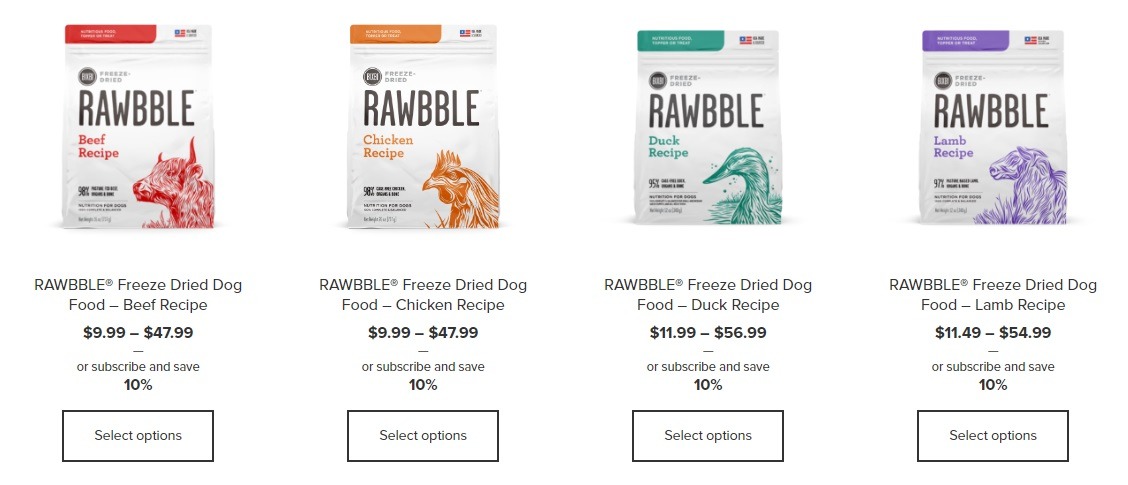
Task: Click Select options under Lamb Recipe
Action: [x=993, y=436]
